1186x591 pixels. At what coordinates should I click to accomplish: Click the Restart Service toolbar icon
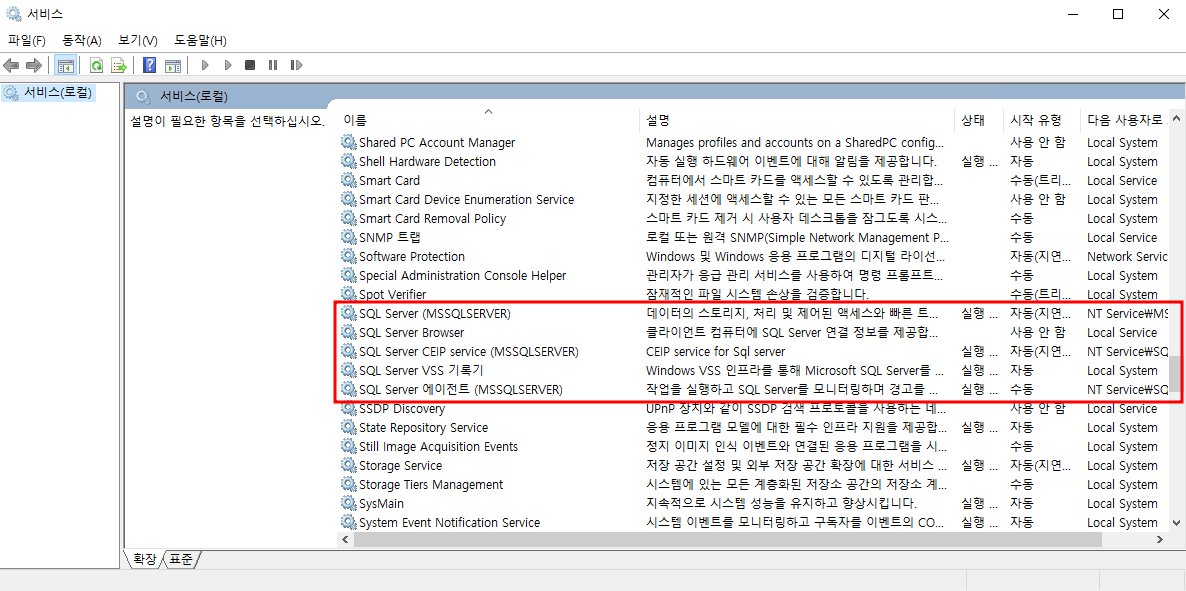tap(296, 65)
